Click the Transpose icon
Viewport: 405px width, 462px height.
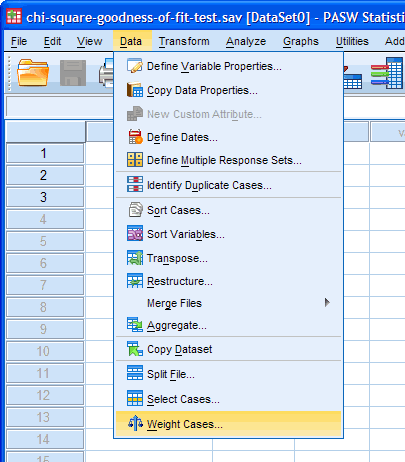click(x=135, y=258)
